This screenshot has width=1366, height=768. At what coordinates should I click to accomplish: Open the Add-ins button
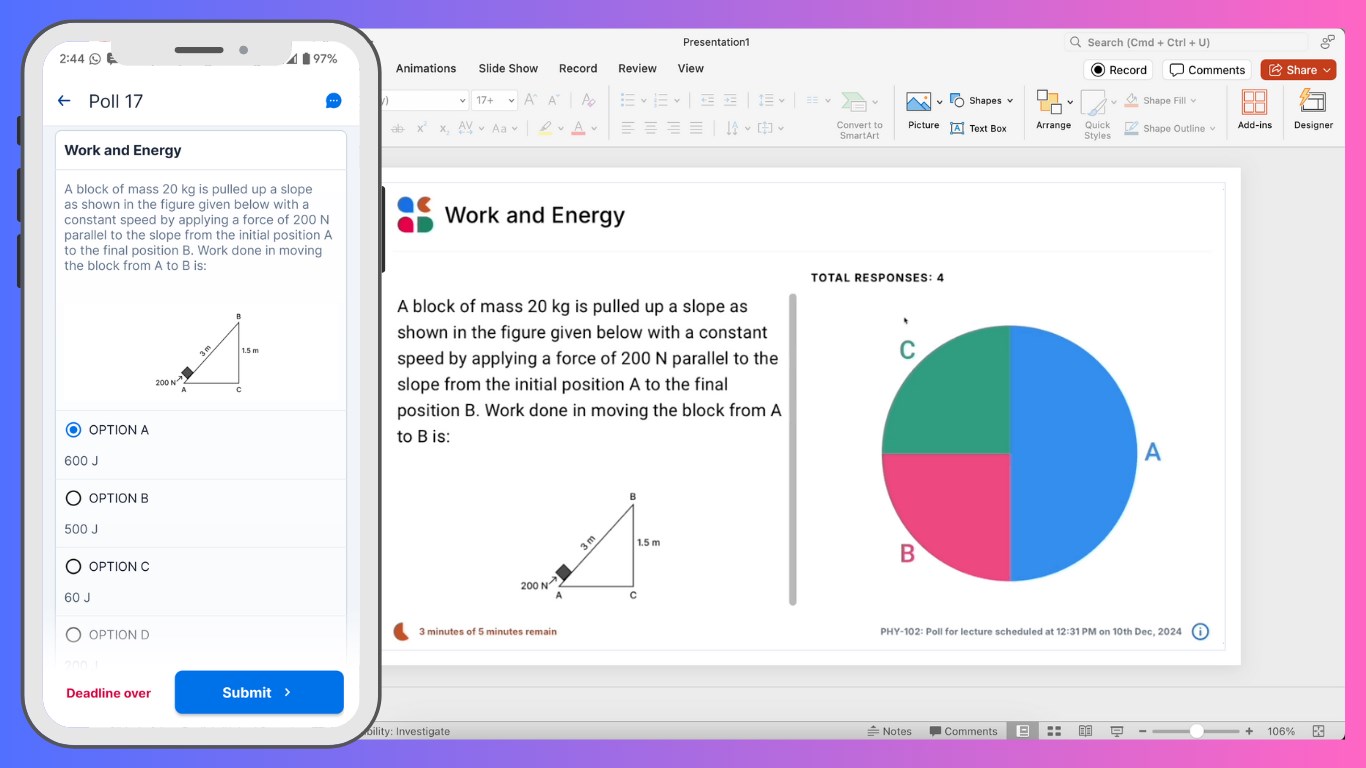point(1254,110)
